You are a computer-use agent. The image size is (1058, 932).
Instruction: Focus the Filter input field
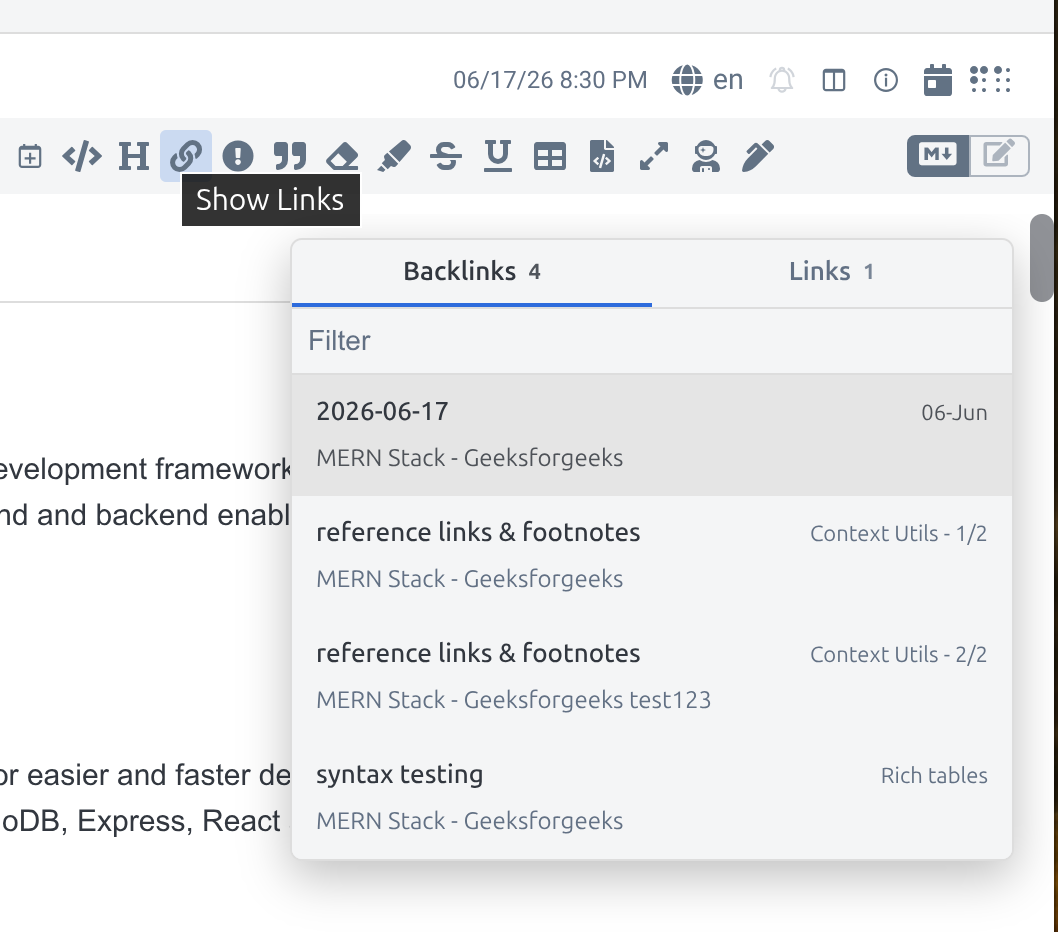coord(652,341)
